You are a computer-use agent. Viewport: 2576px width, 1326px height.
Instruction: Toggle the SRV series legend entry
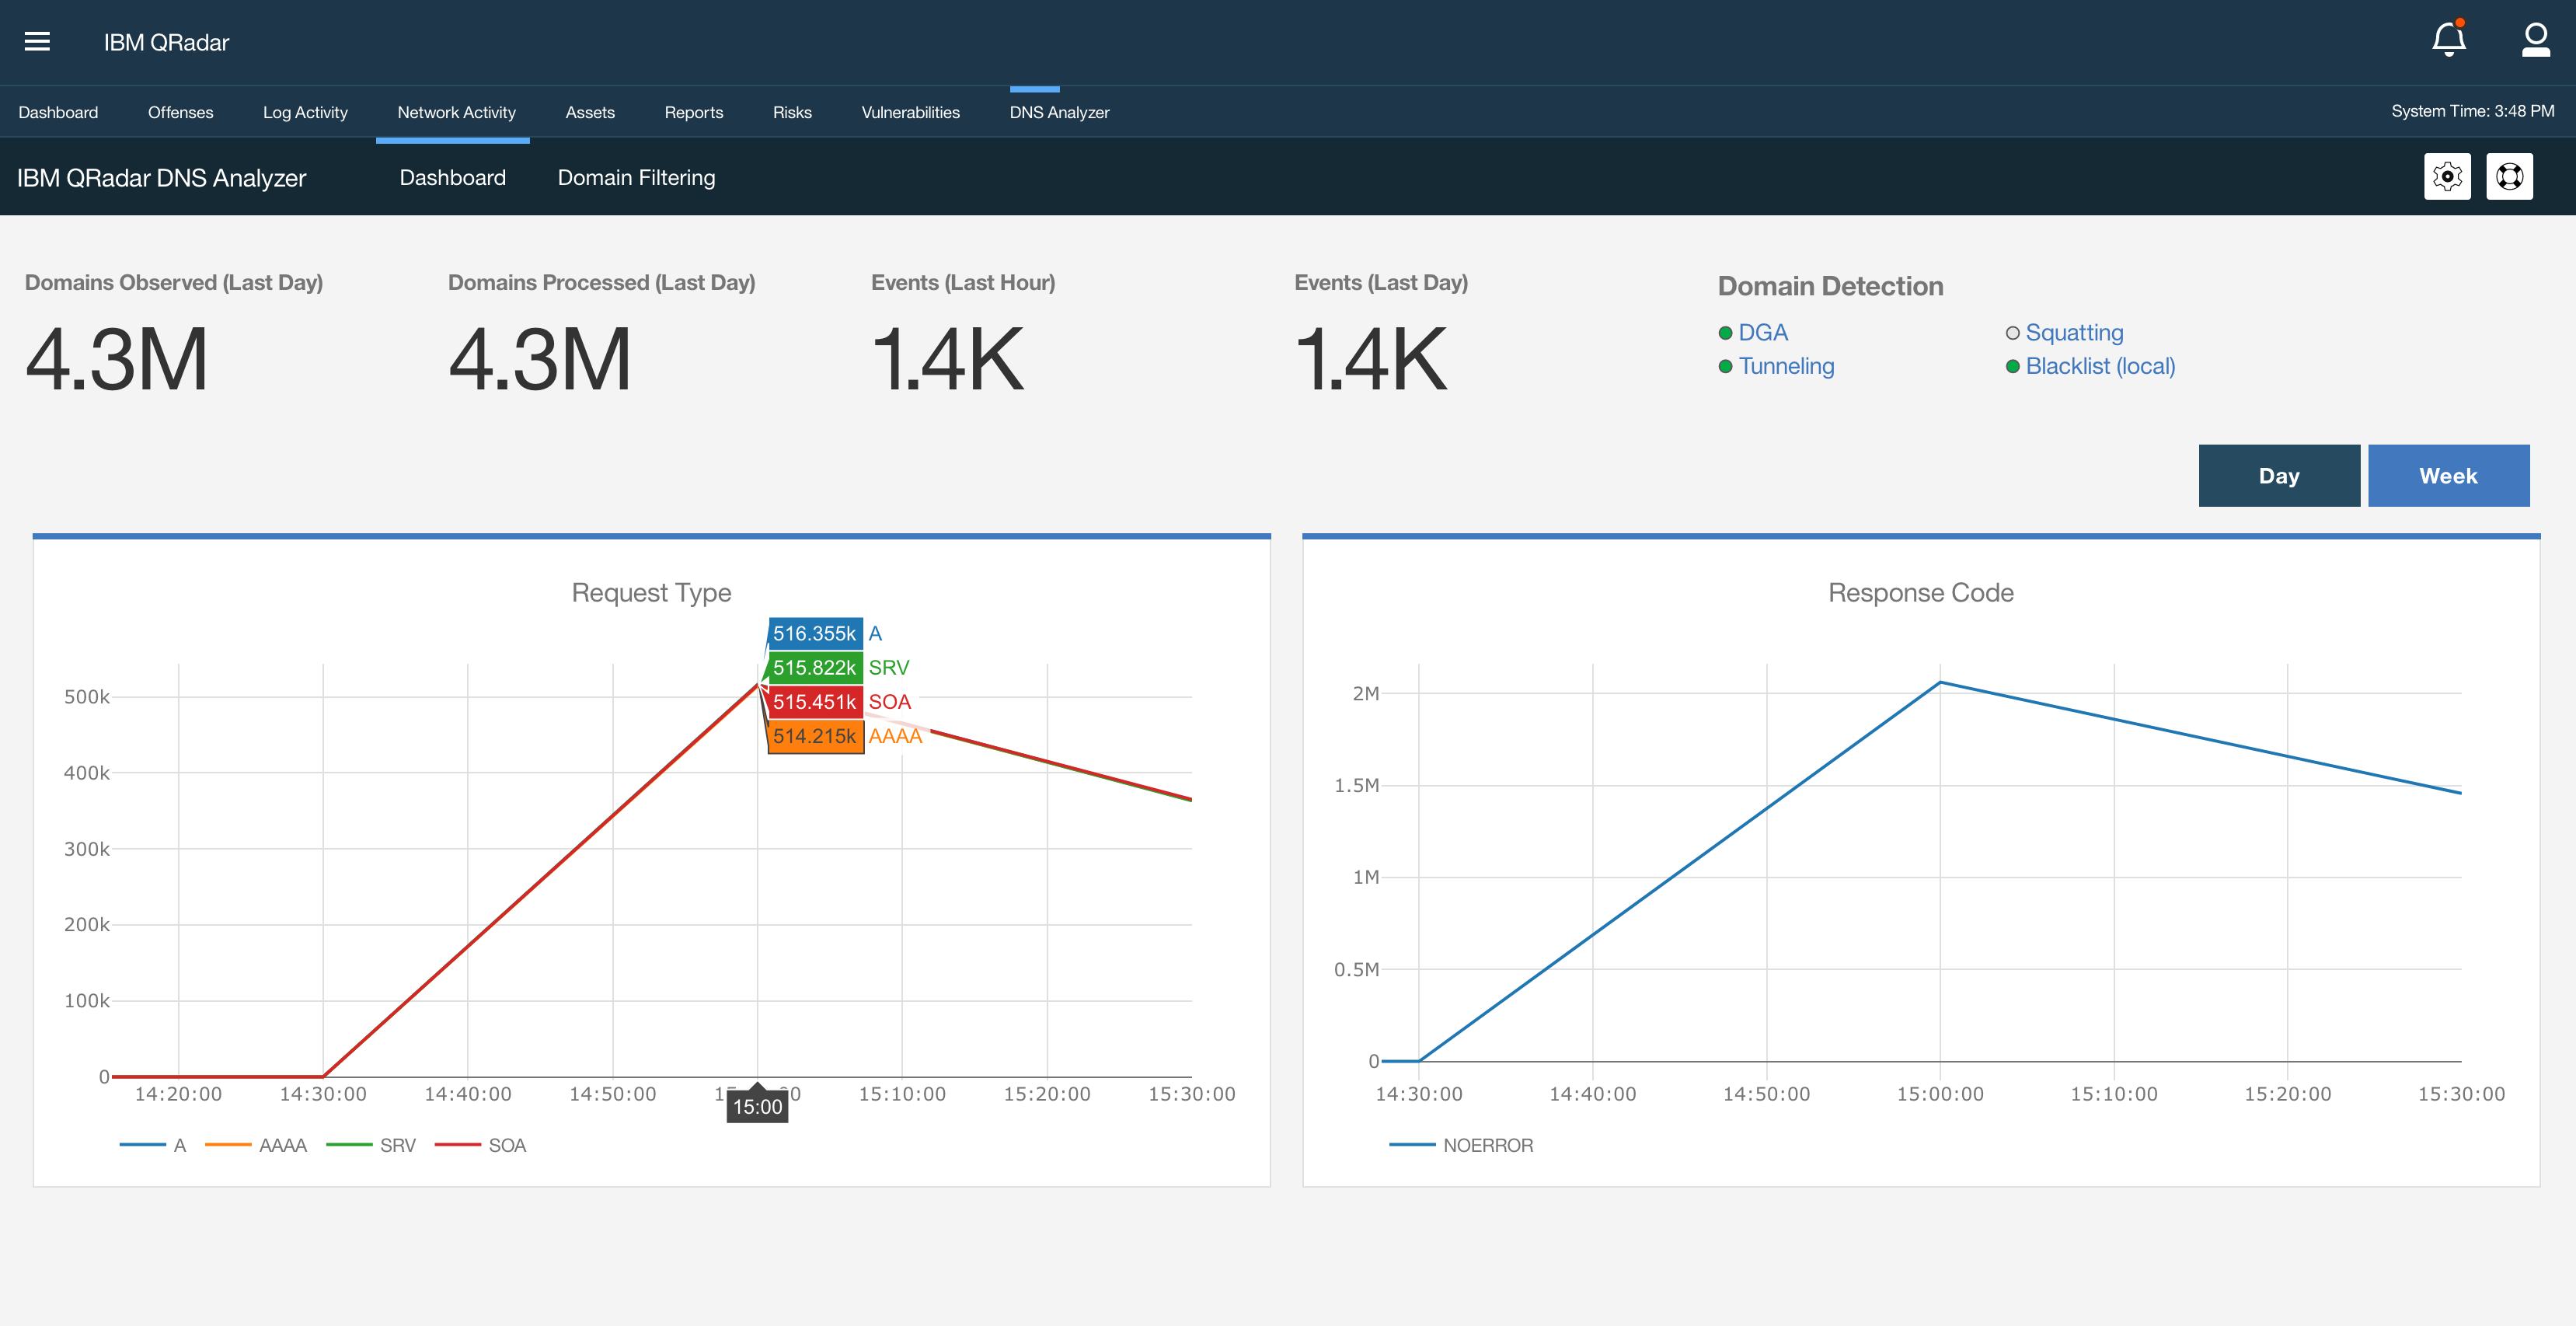coord(371,1145)
